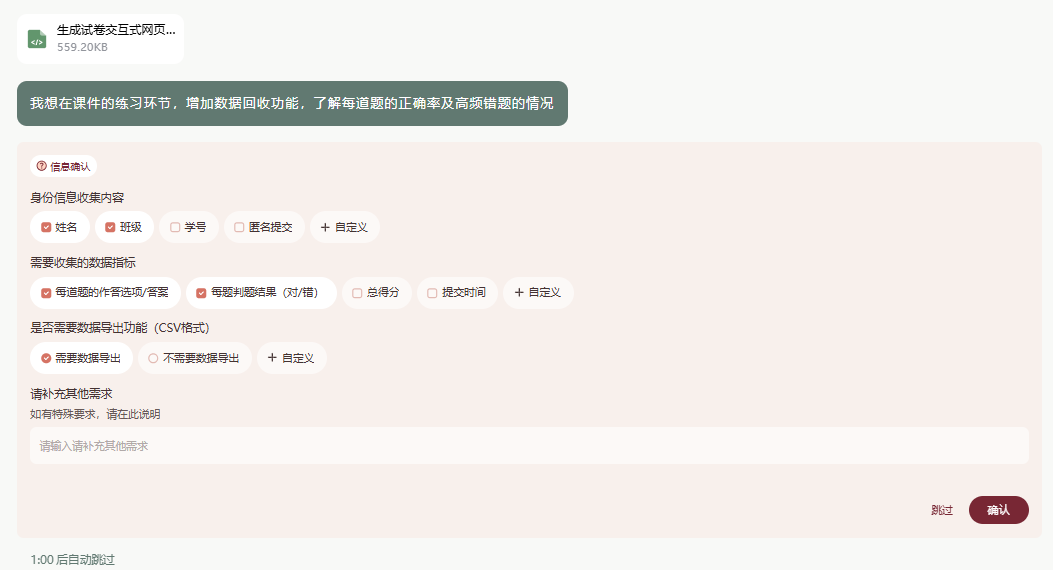Click the 请补充其他需求 label
Viewport: 1053px width, 570px height.
pos(71,393)
